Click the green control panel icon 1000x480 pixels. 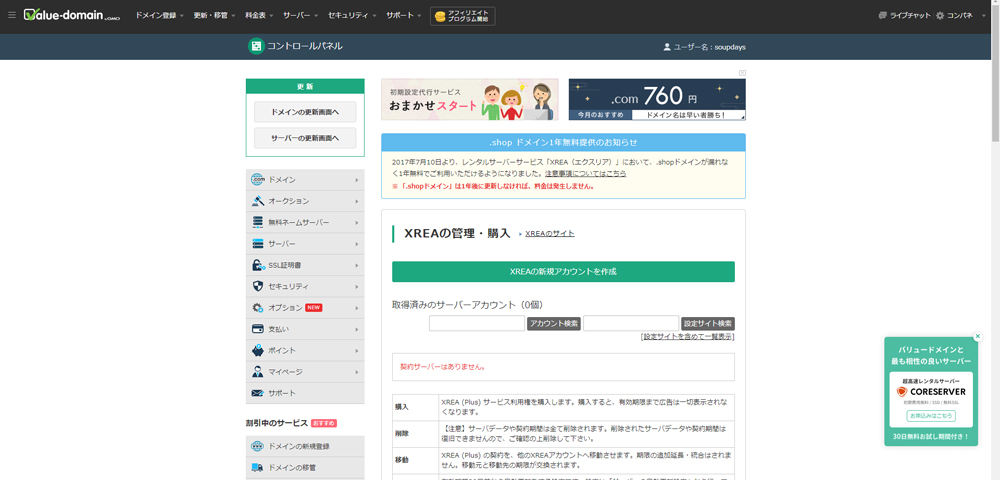pos(256,46)
